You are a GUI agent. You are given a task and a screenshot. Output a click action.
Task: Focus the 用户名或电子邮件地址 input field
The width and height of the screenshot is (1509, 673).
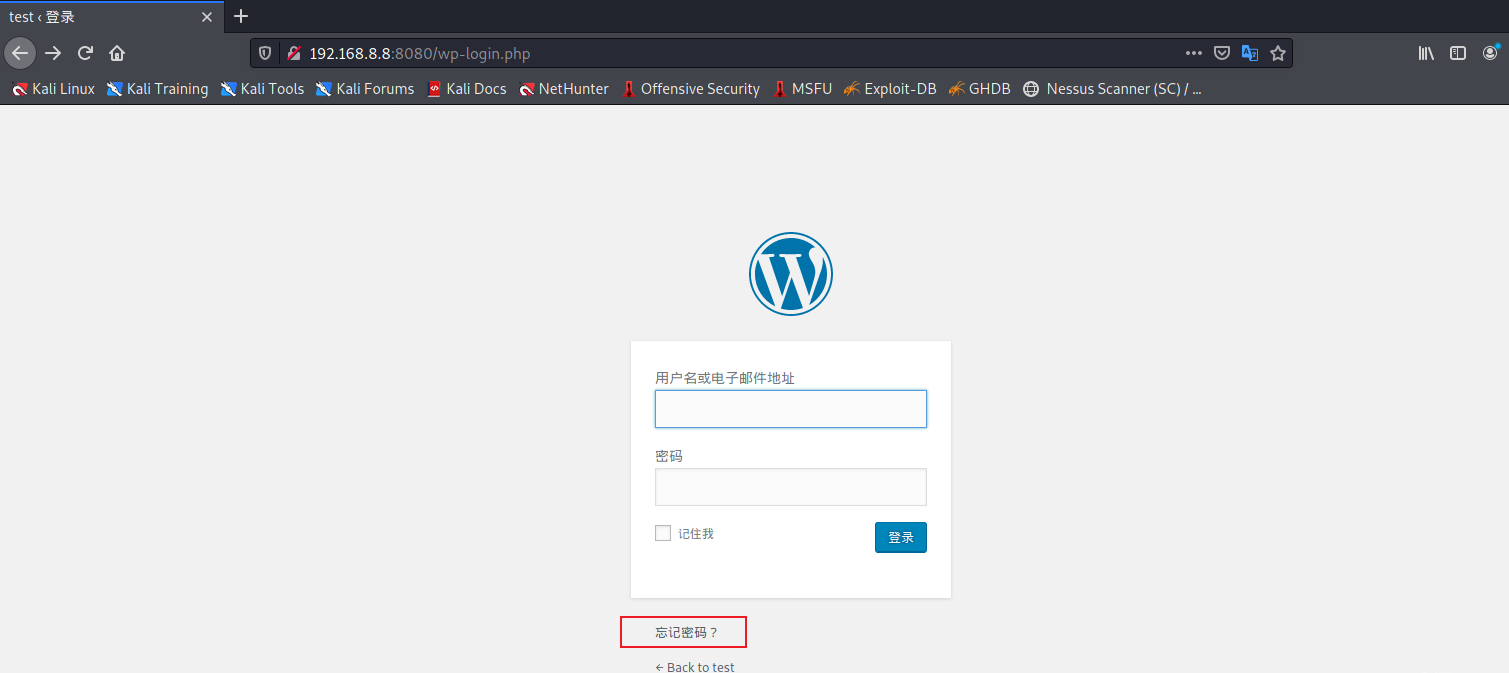point(791,409)
